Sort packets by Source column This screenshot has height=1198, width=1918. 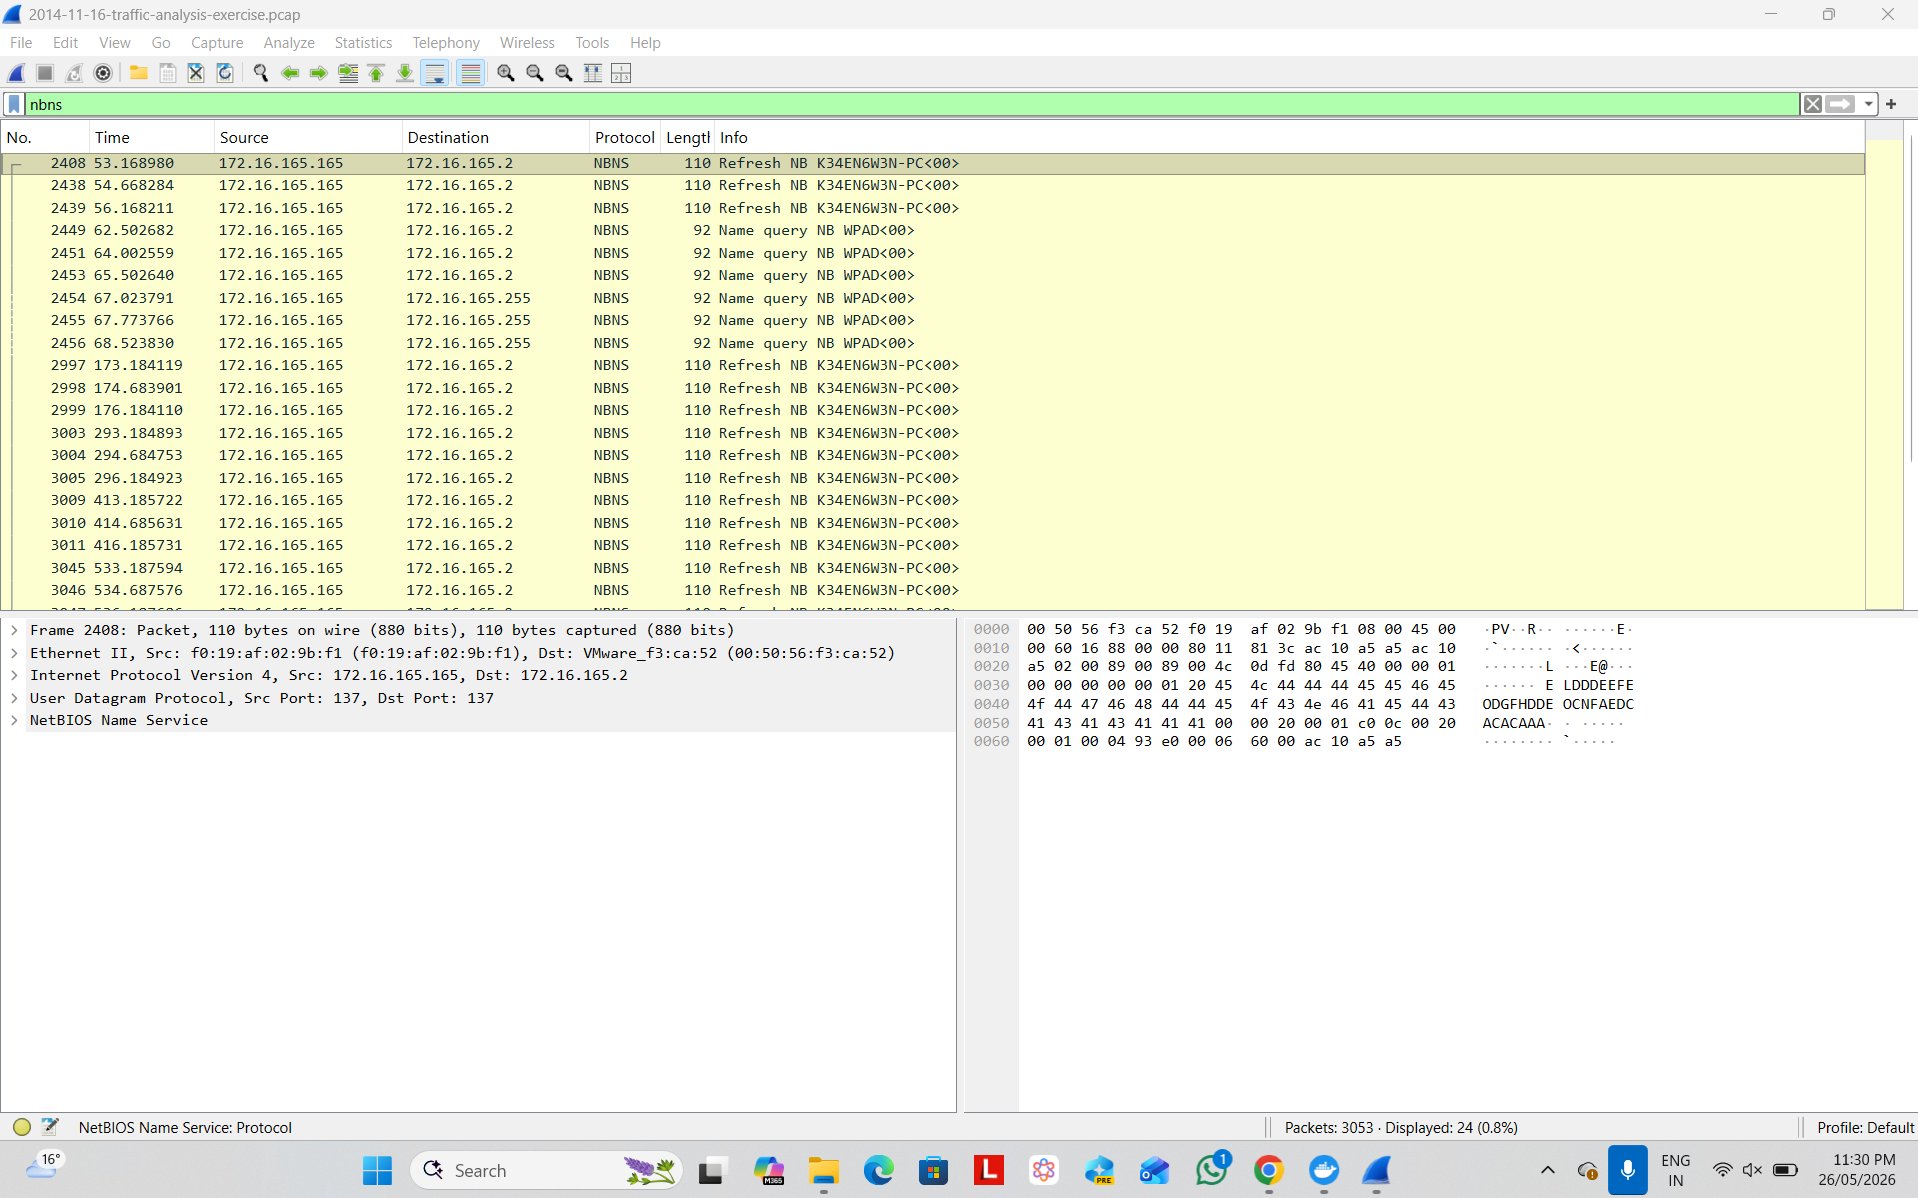tap(307, 137)
